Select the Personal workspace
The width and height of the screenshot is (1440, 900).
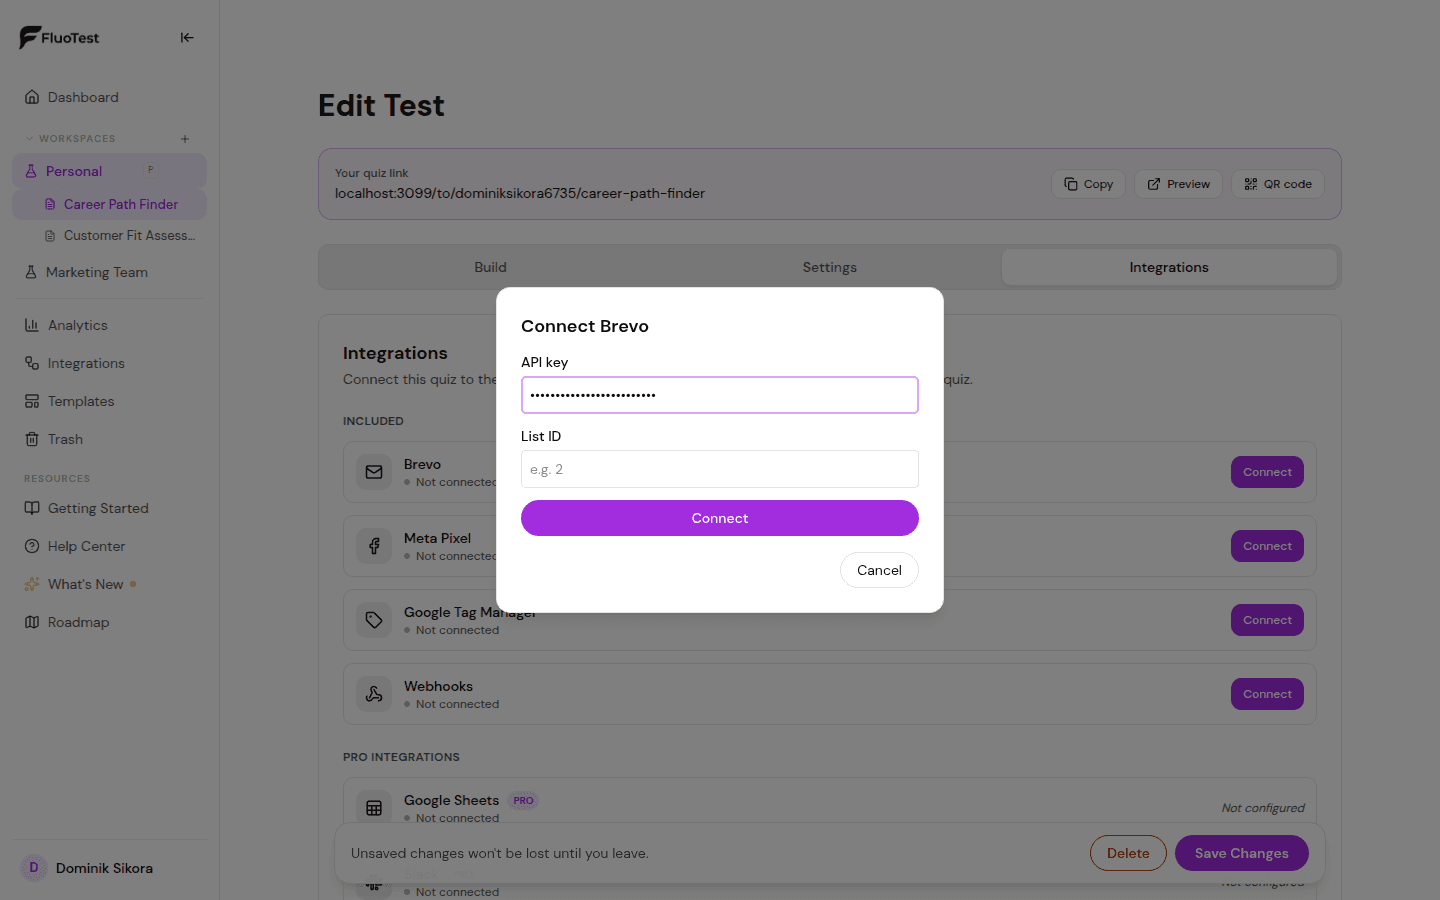pyautogui.click(x=109, y=171)
